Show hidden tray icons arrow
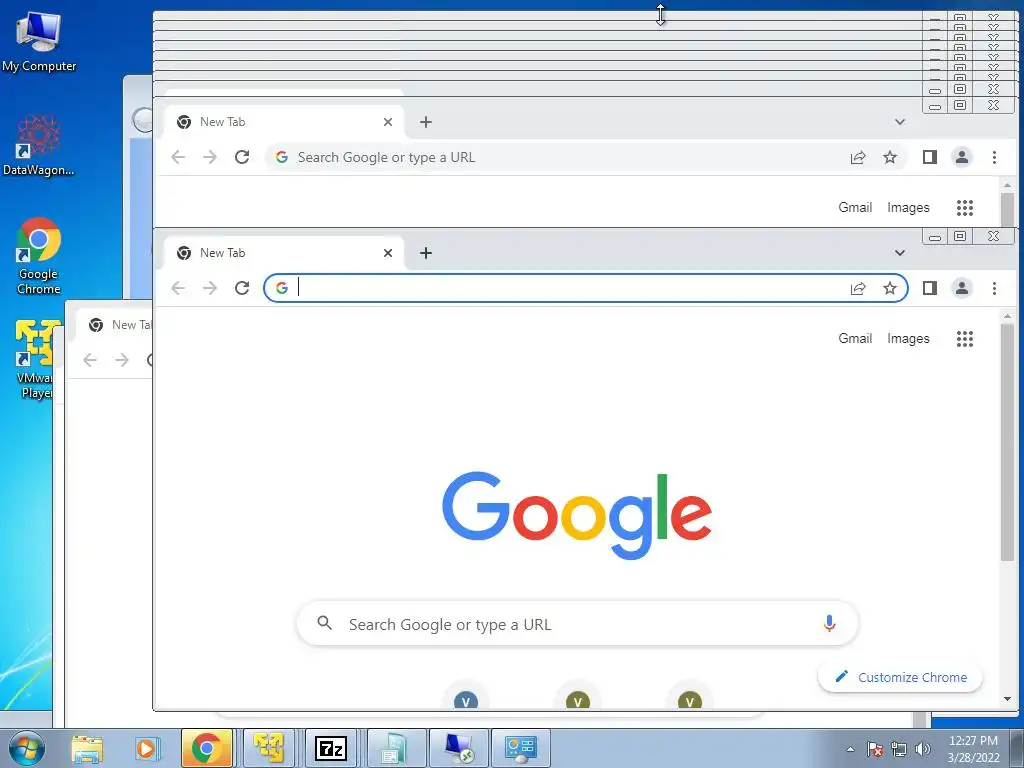The height and width of the screenshot is (768, 1024). pyautogui.click(x=850, y=749)
